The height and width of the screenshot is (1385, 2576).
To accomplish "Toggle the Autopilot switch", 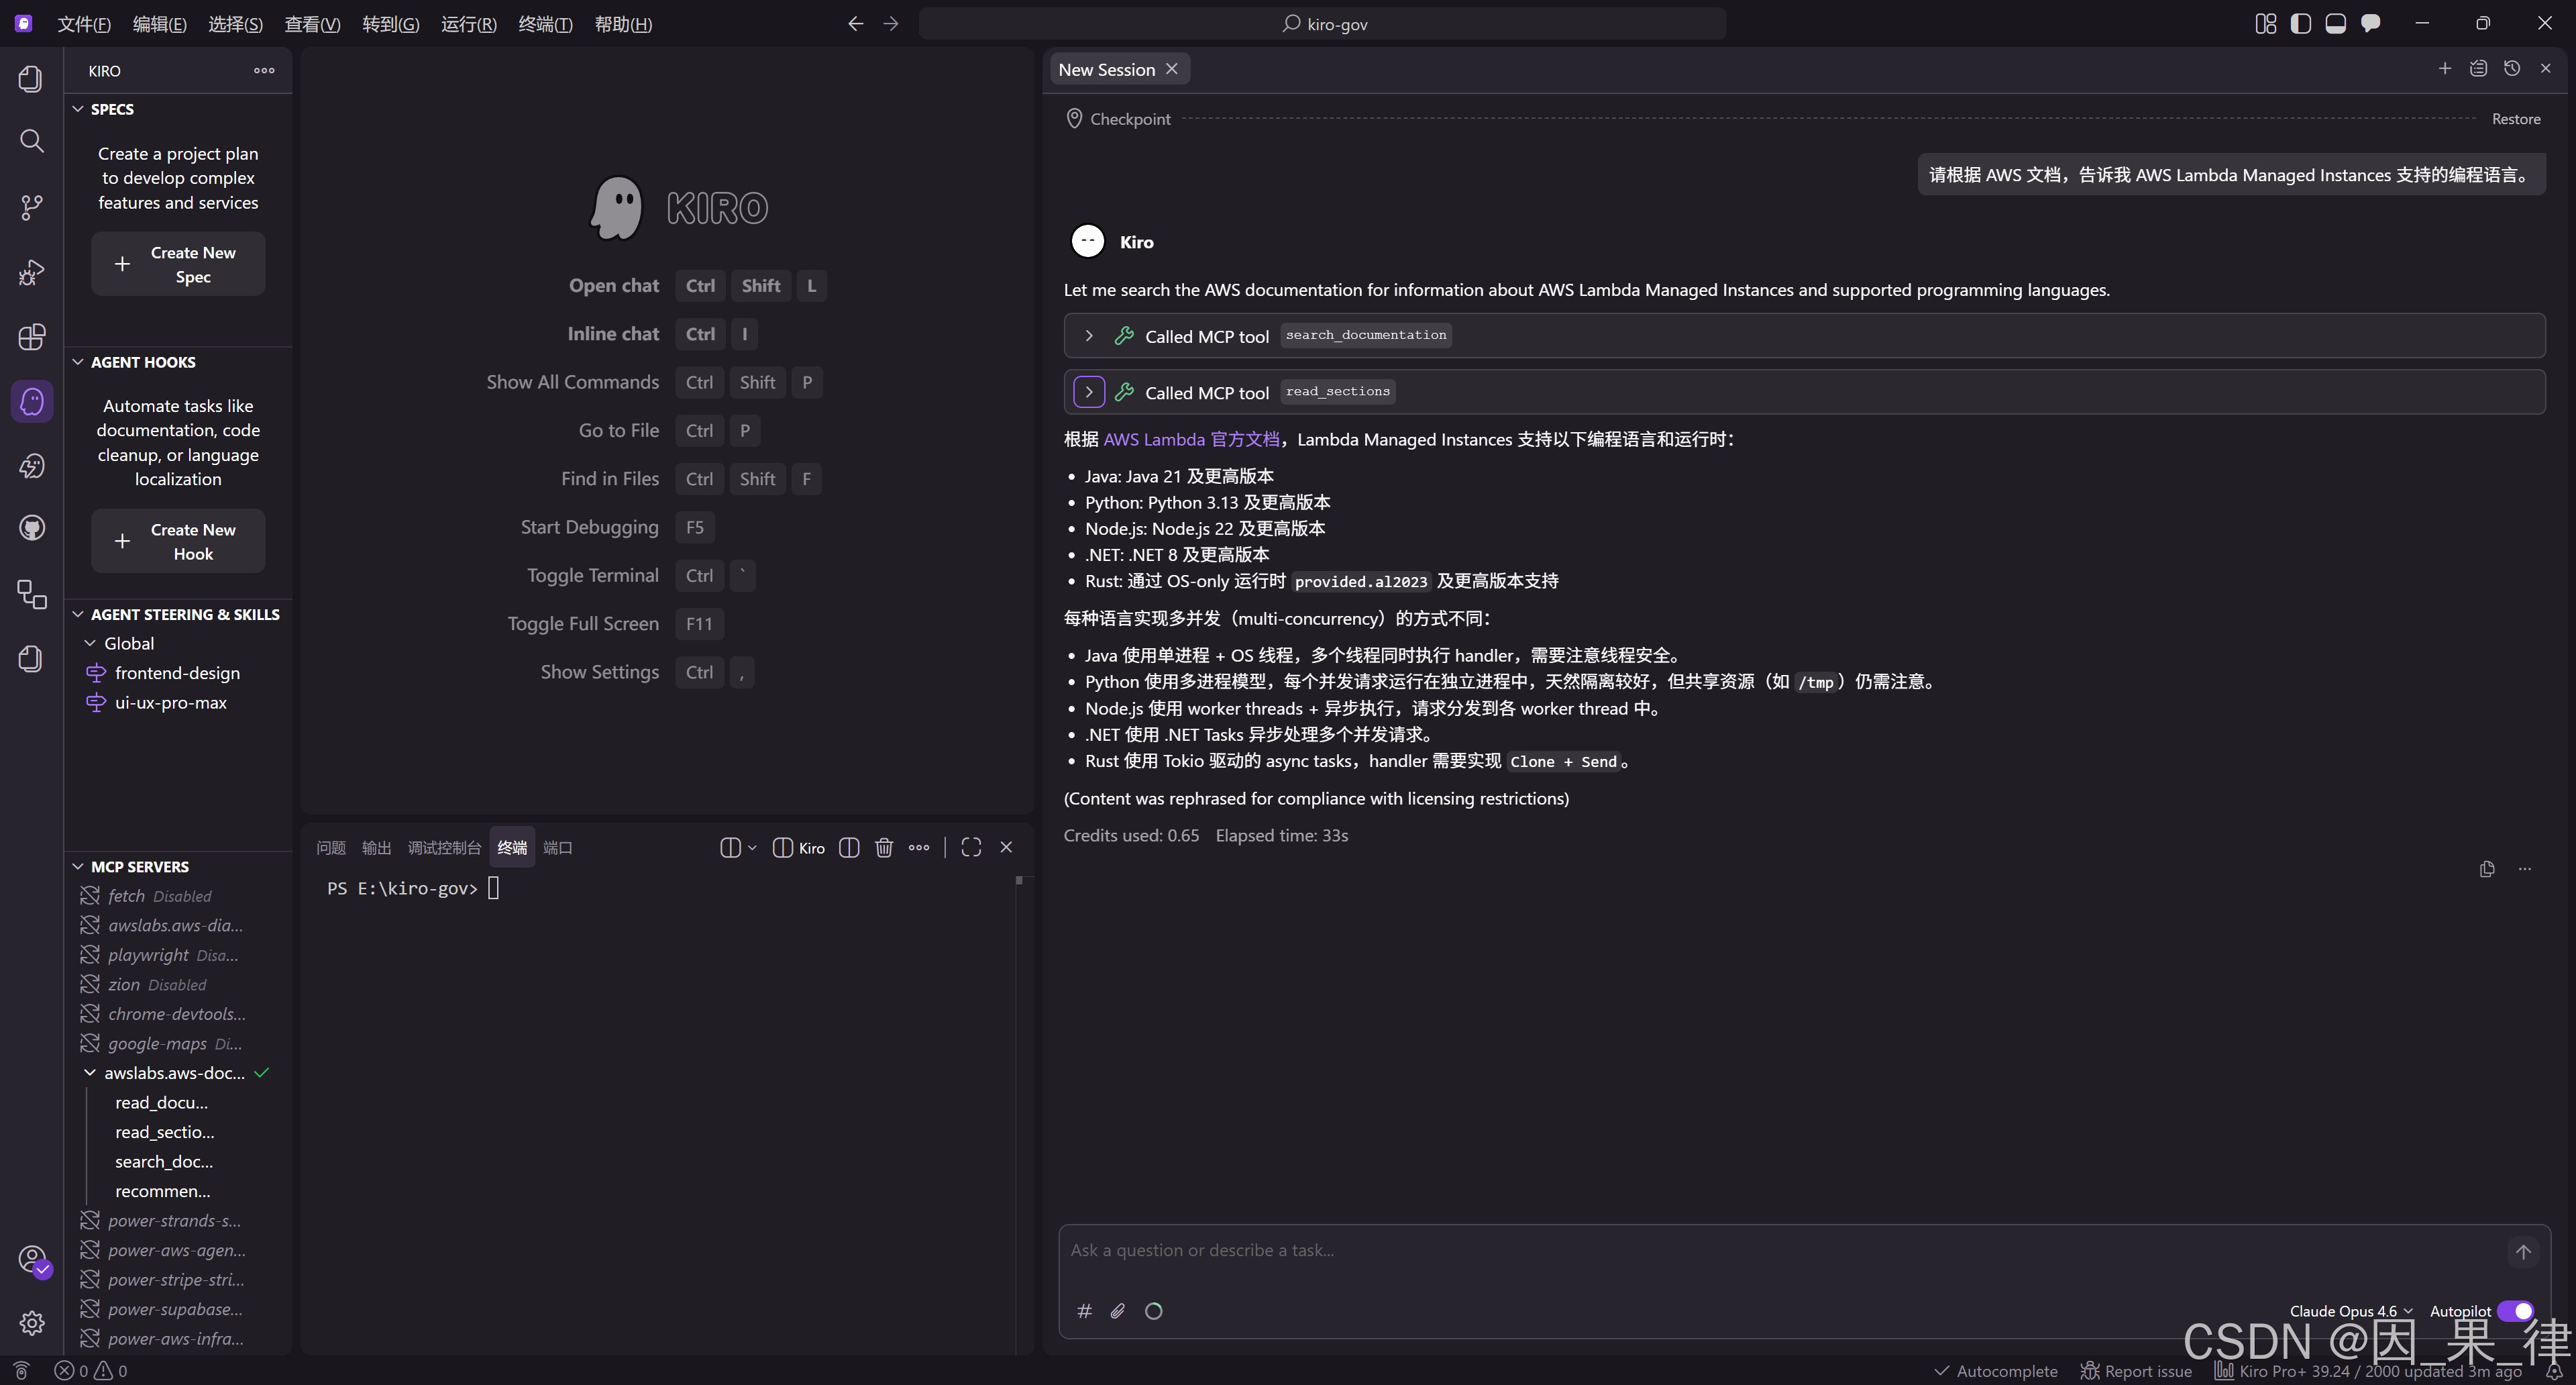I will coord(2515,1310).
